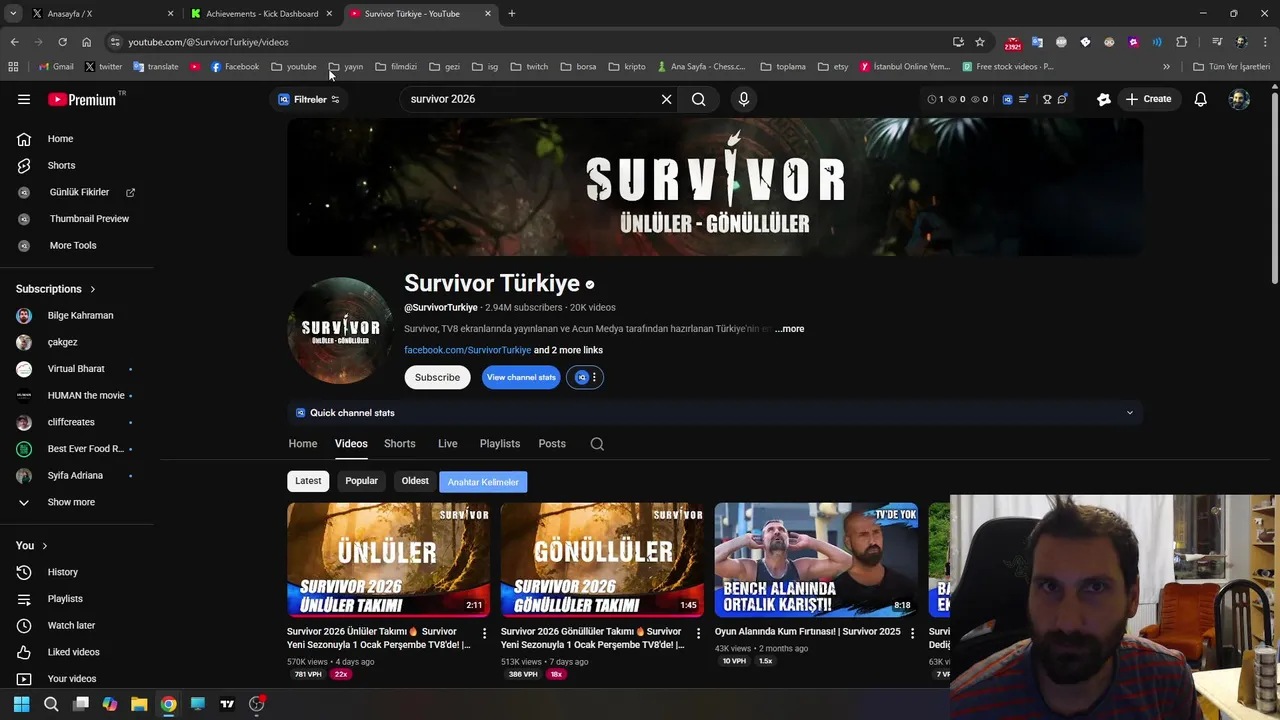The width and height of the screenshot is (1280, 720).
Task: Switch to the Live tab
Action: click(447, 444)
